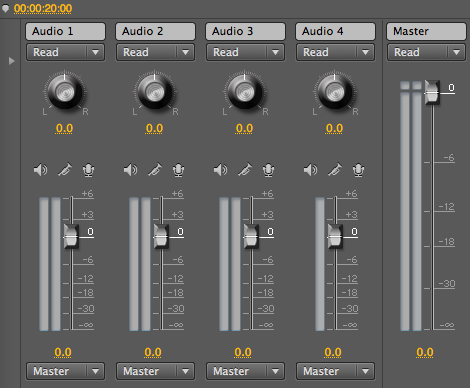
Task: Expand effects and sends with side triangle
Action: pyautogui.click(x=11, y=61)
